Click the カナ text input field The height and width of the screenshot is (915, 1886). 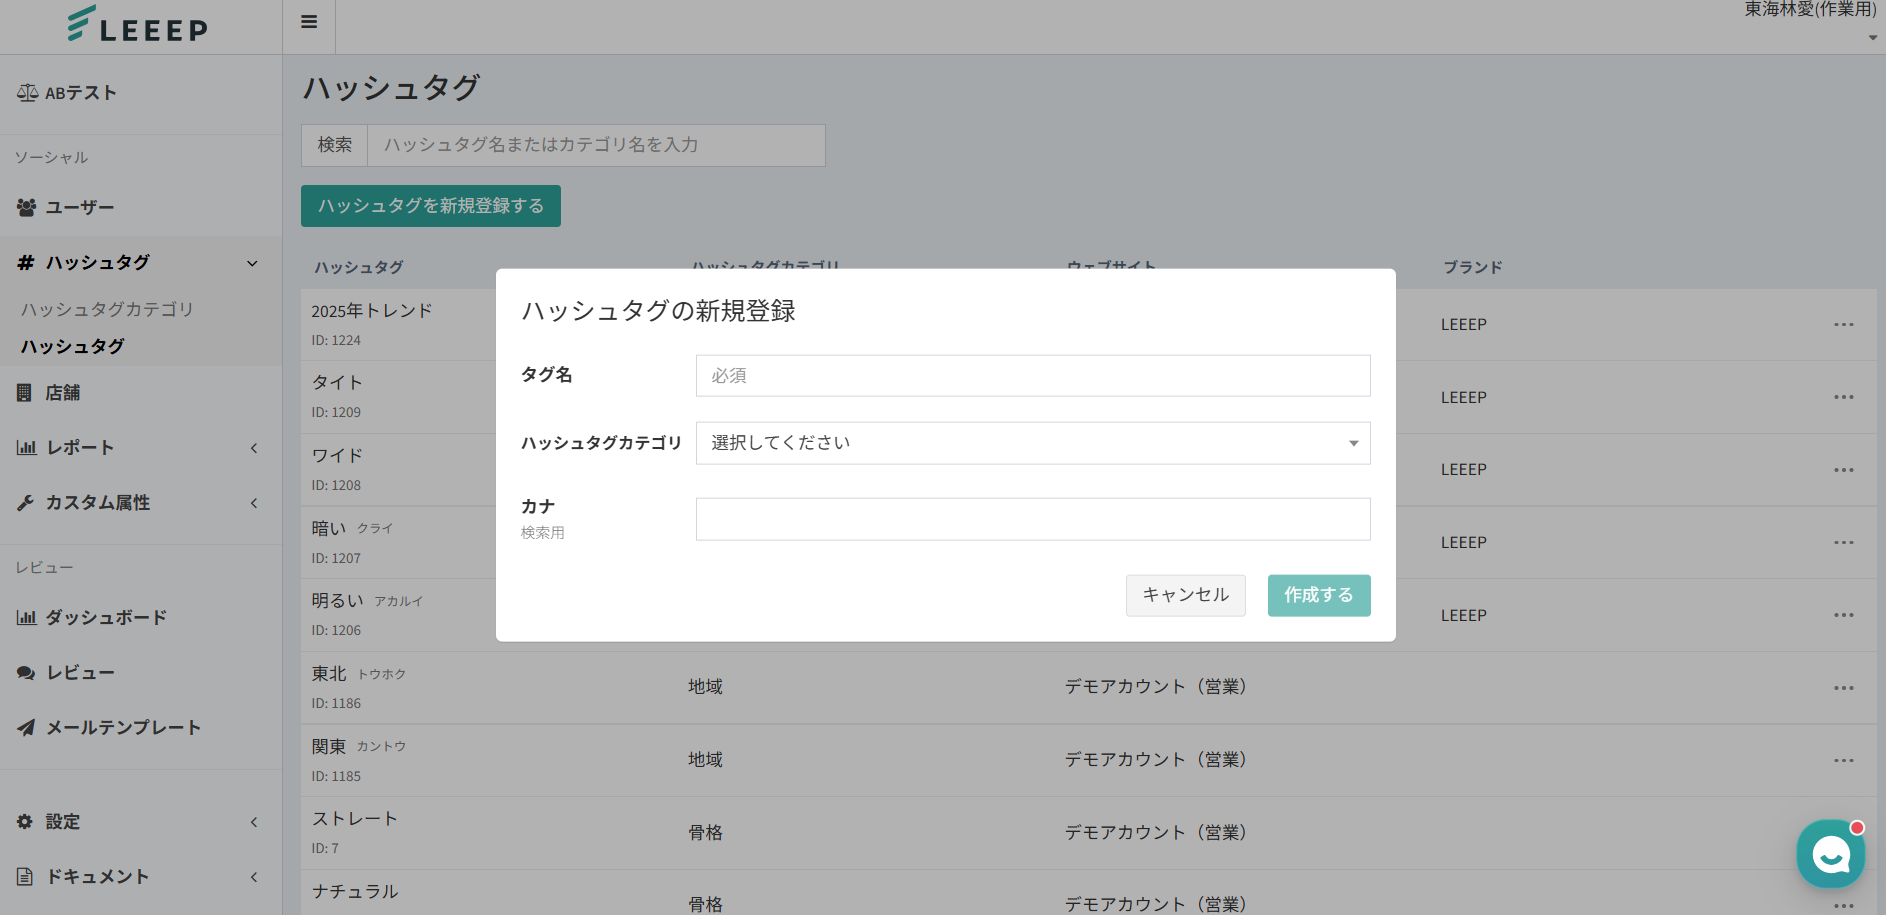tap(1032, 519)
